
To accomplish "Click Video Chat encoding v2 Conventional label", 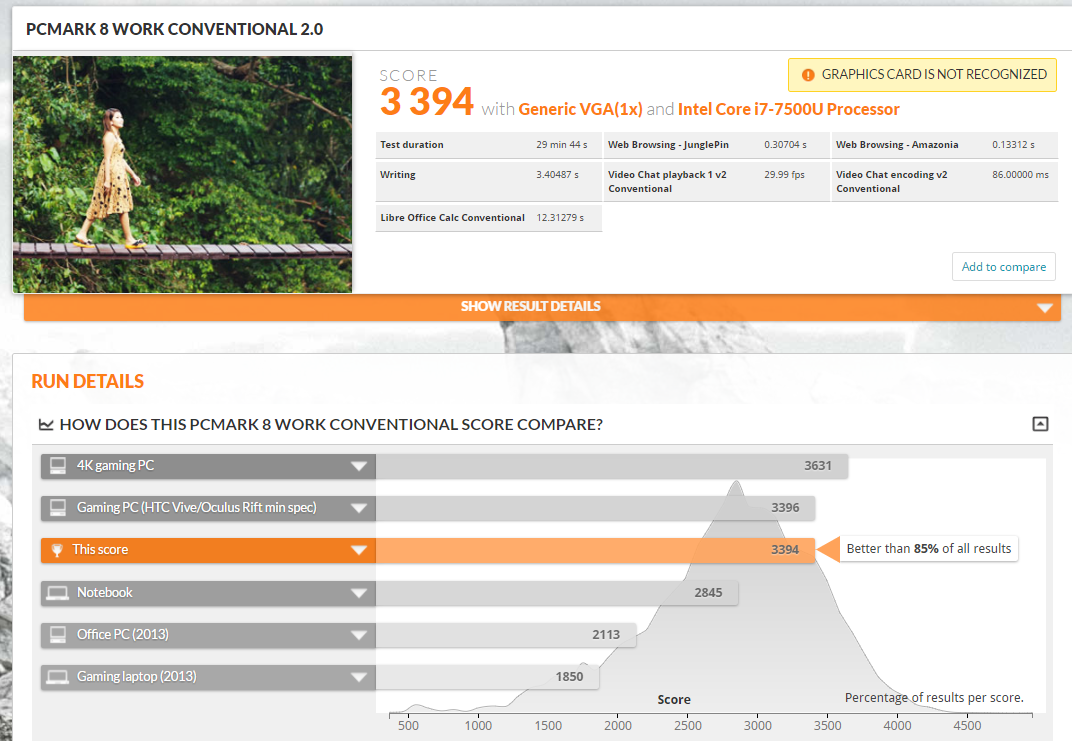I will pyautogui.click(x=892, y=182).
